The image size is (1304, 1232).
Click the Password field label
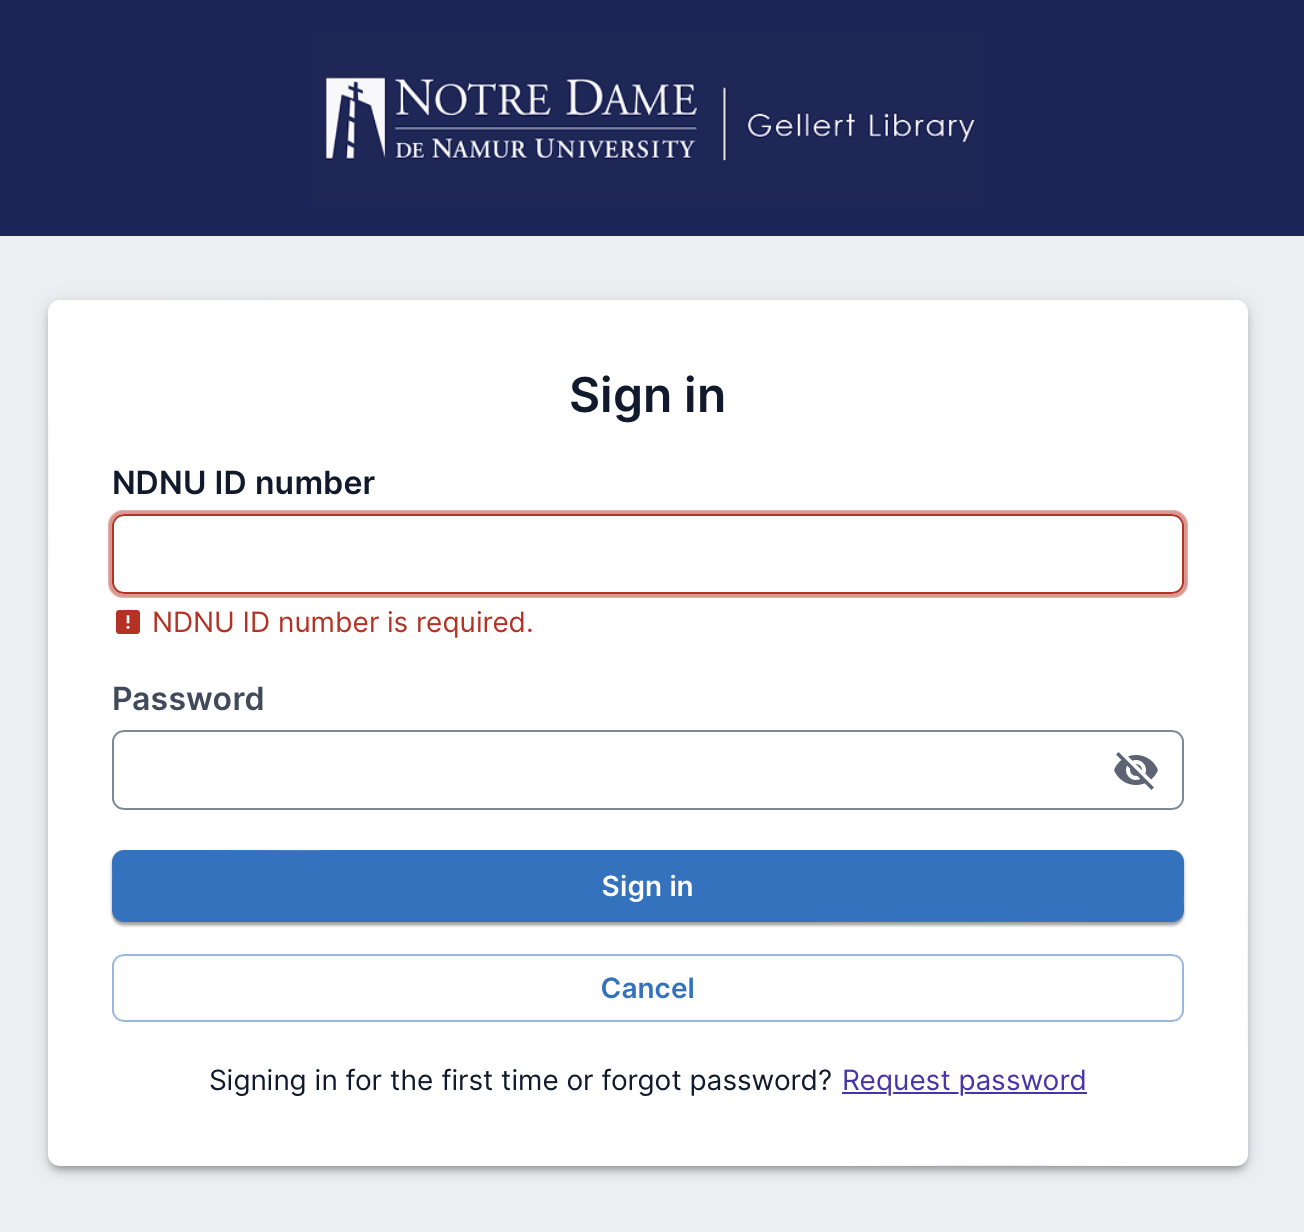coord(188,699)
